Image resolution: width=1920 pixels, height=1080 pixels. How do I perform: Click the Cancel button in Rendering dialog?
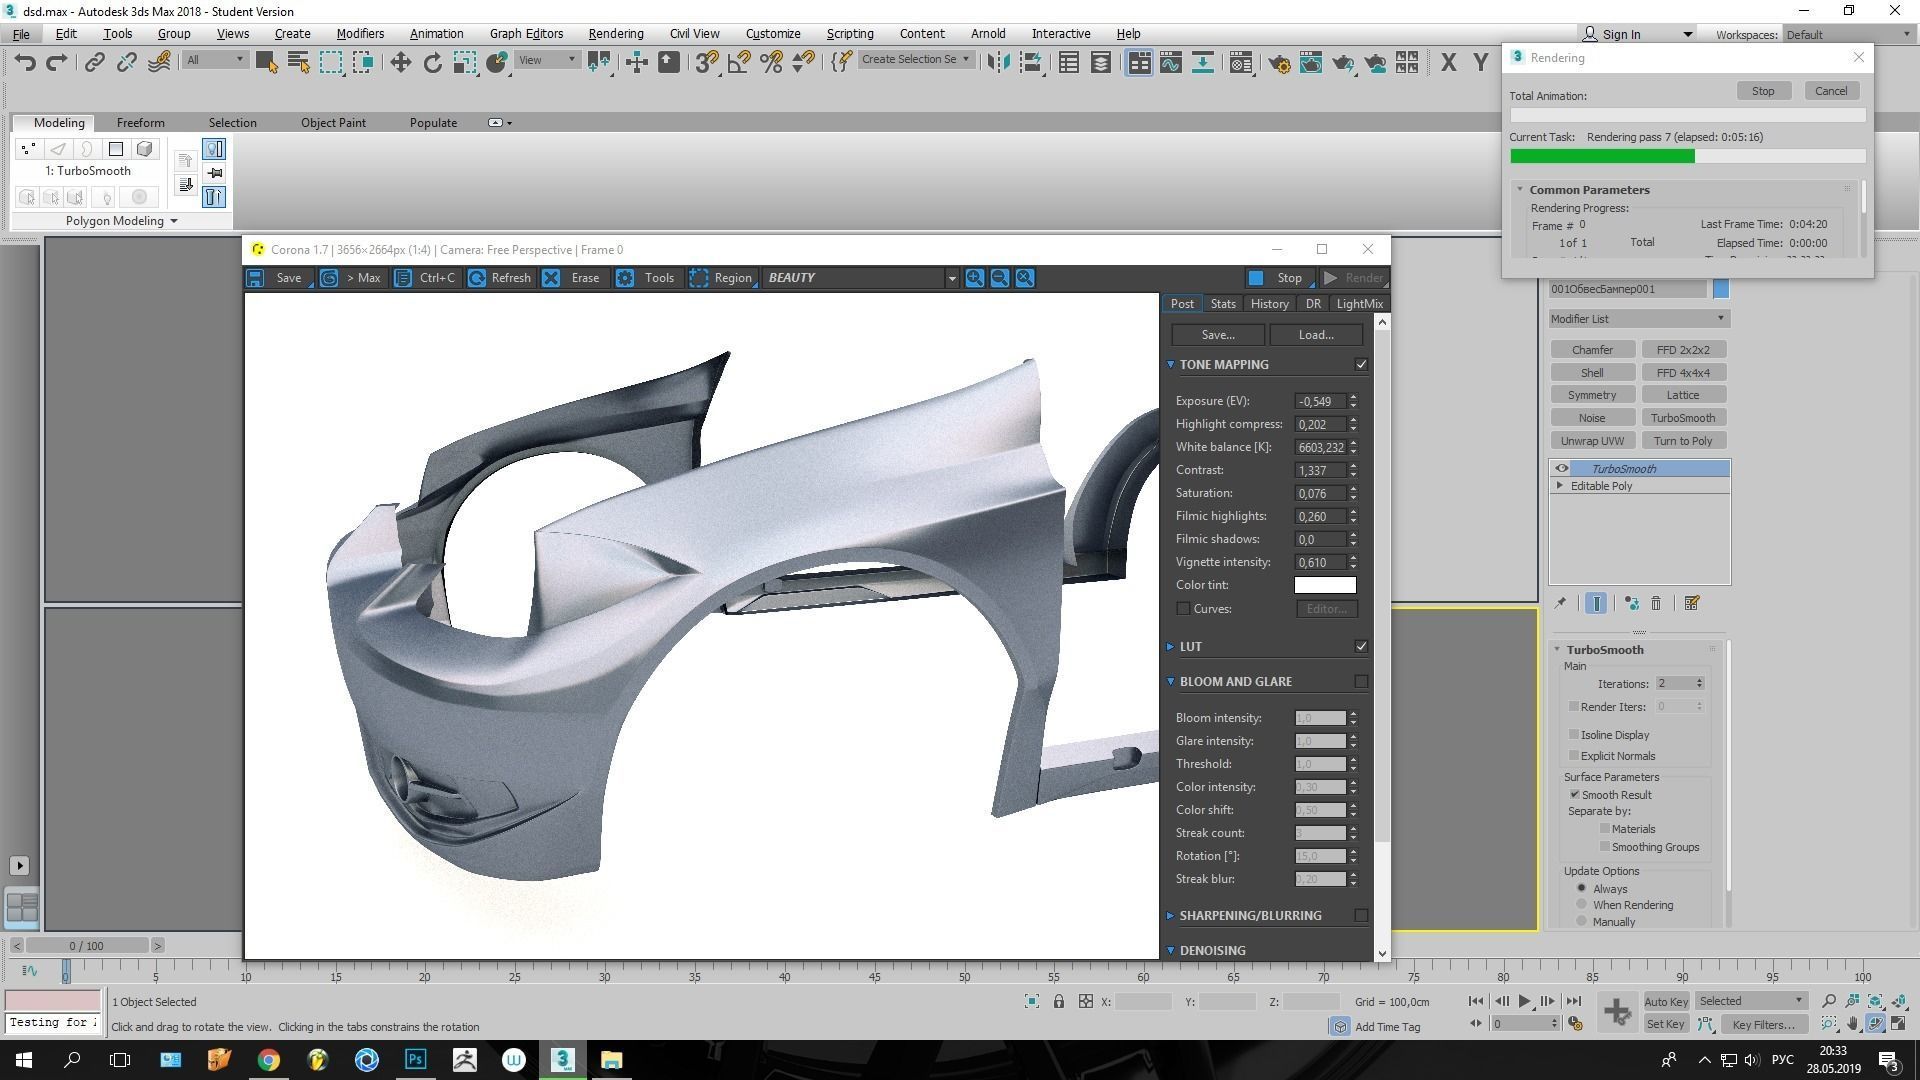click(1830, 91)
